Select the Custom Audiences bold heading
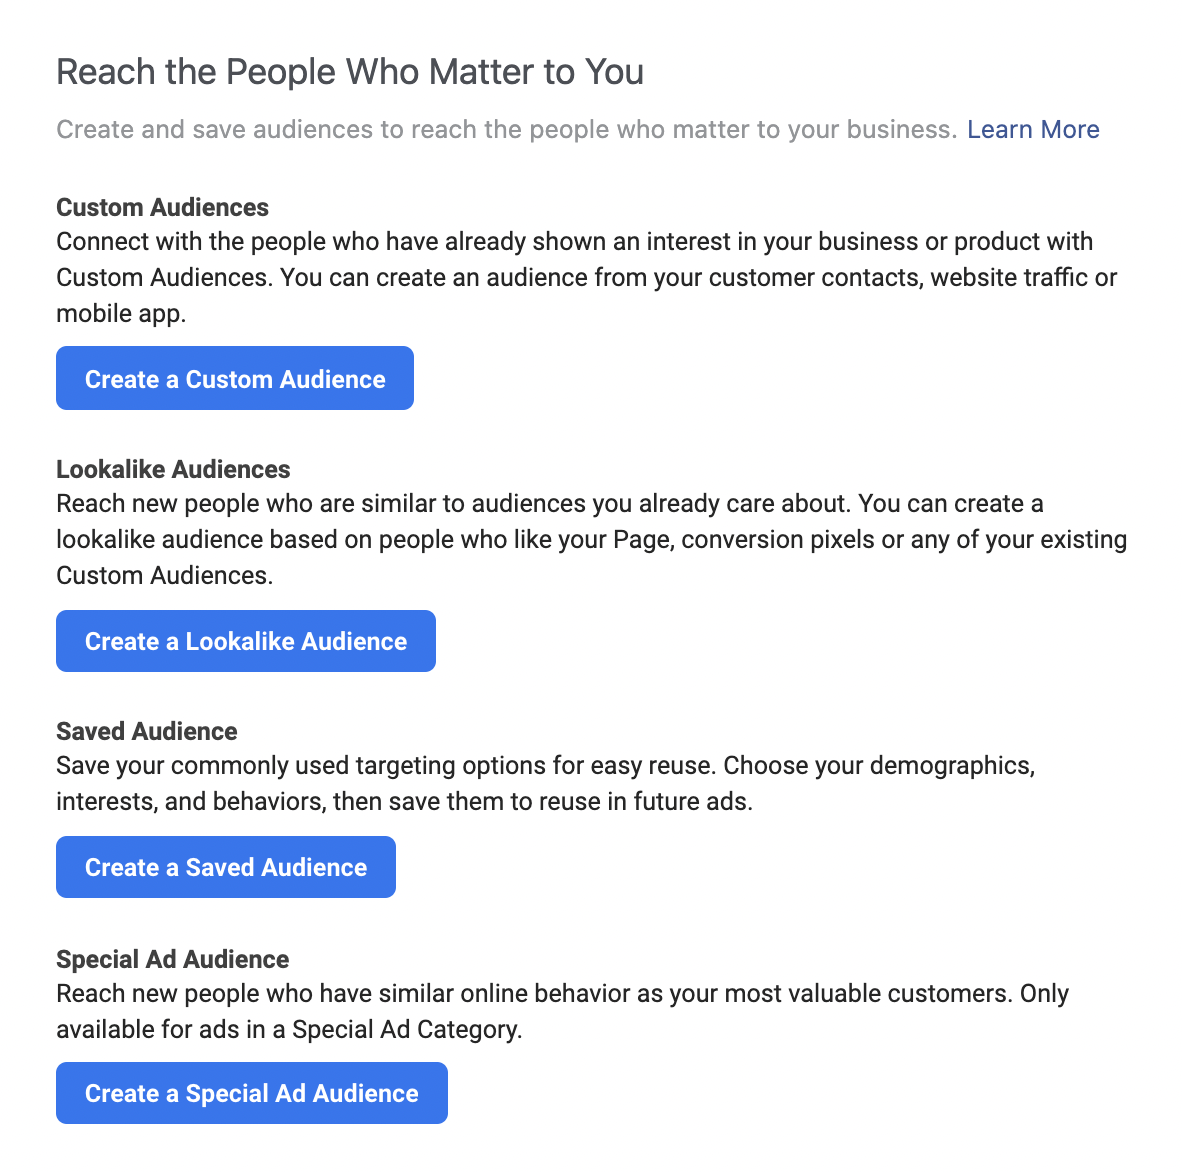1182x1172 pixels. coord(162,207)
